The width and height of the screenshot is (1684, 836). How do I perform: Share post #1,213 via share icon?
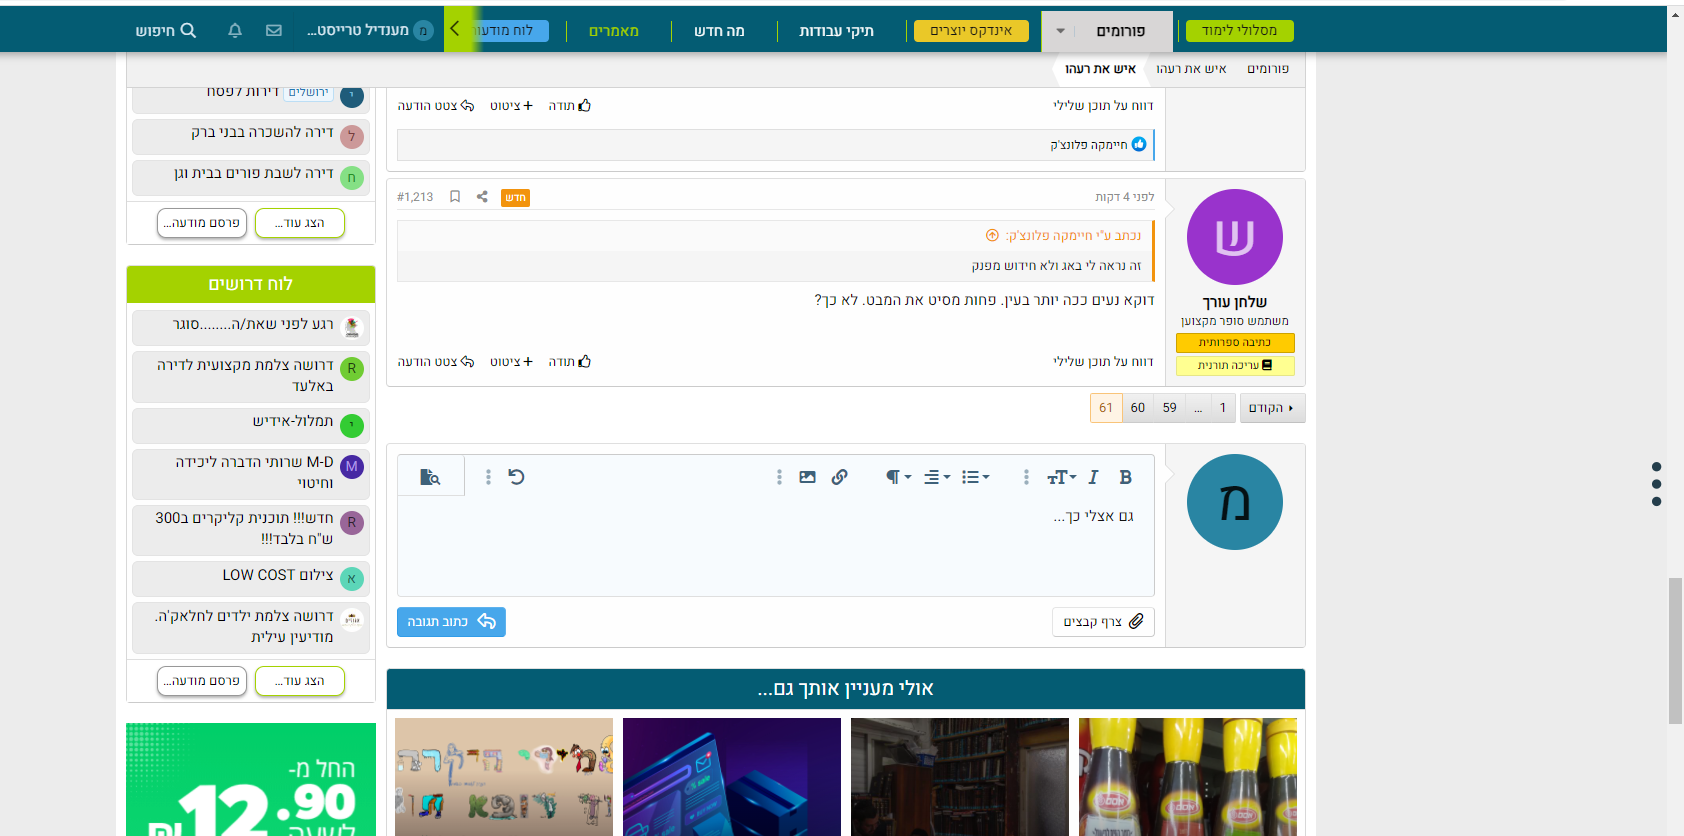(482, 197)
